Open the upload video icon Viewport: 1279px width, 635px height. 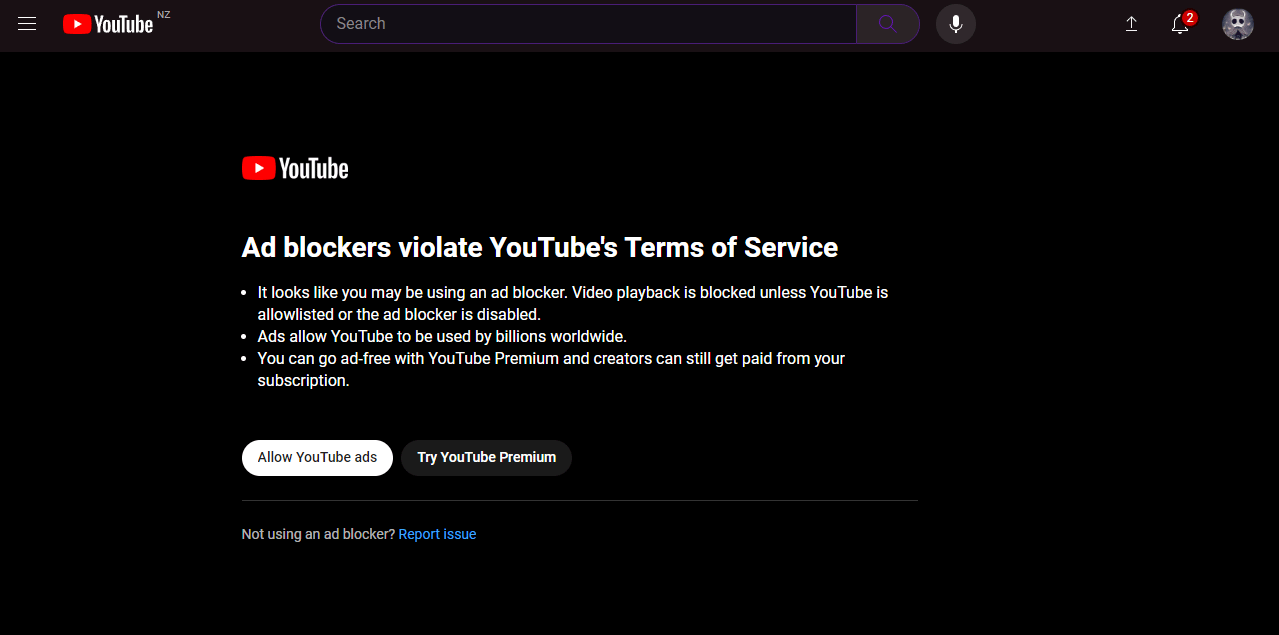(x=1132, y=24)
